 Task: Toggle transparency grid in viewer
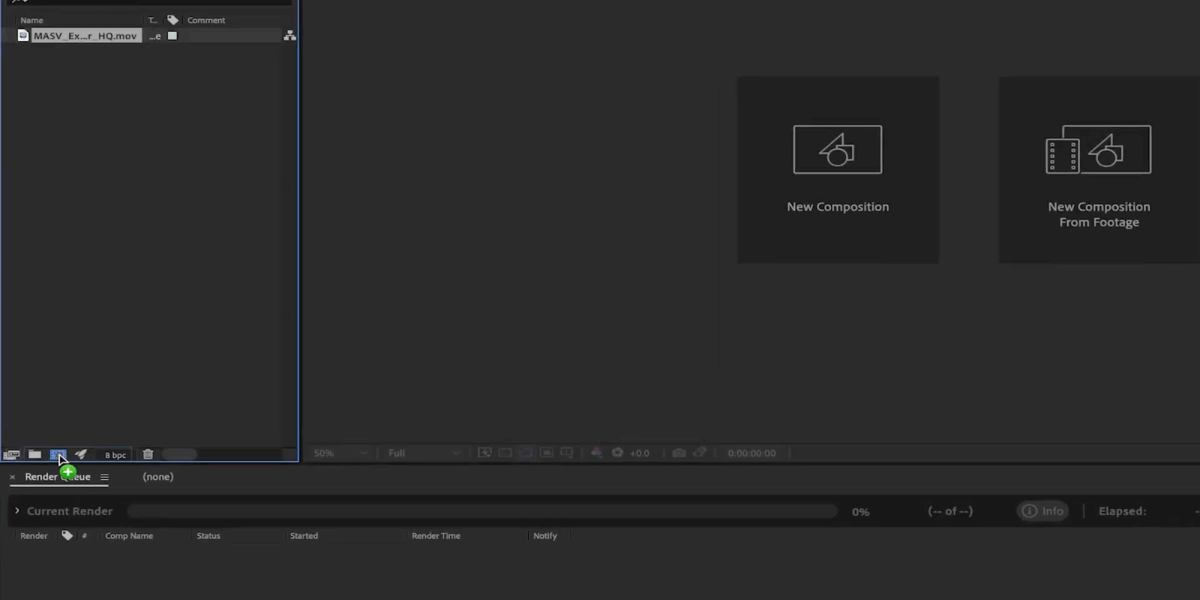tap(505, 453)
